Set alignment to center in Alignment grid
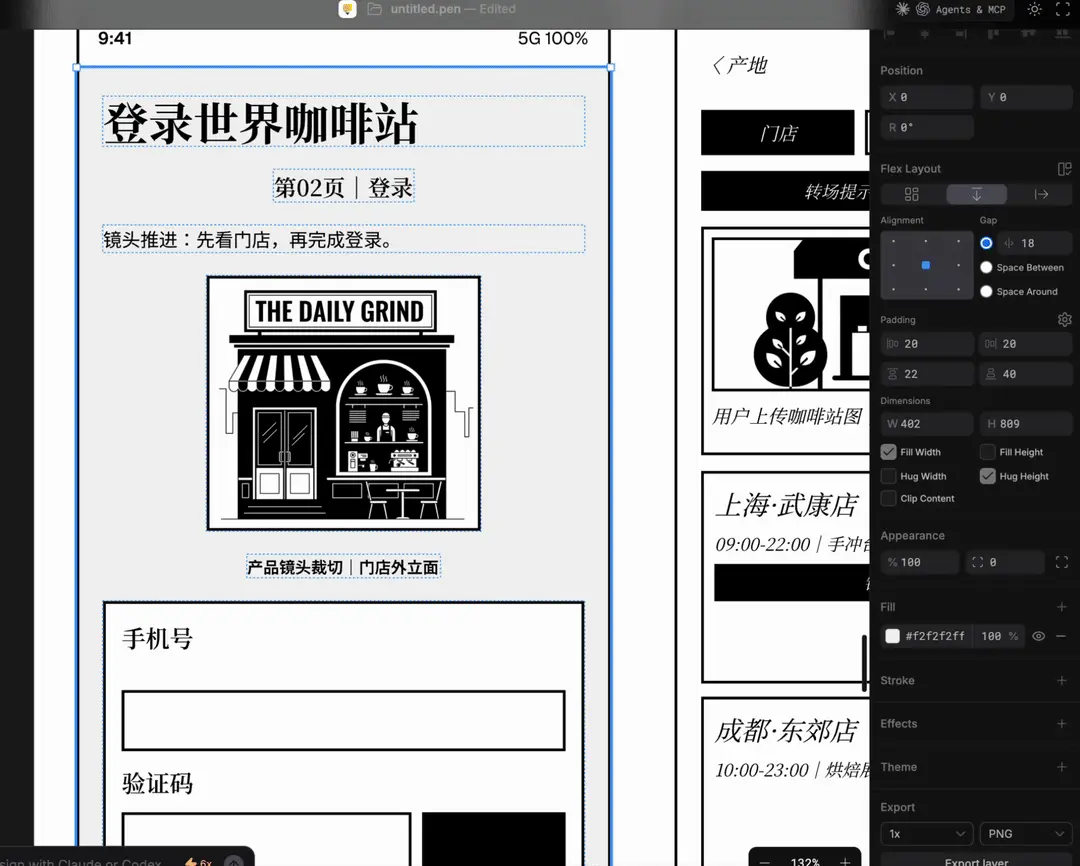The height and width of the screenshot is (866, 1080). pyautogui.click(x=926, y=264)
